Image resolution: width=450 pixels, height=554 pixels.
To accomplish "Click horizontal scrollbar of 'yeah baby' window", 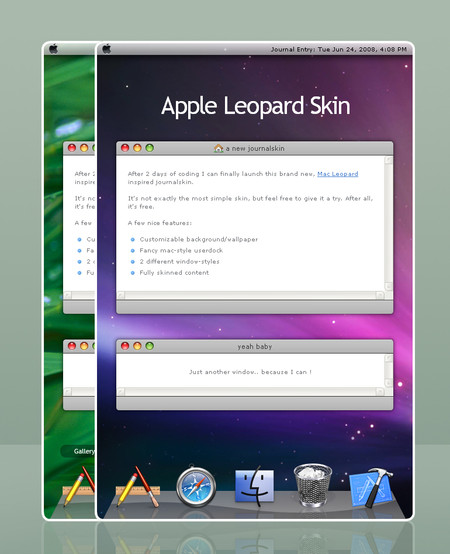I will (250, 391).
